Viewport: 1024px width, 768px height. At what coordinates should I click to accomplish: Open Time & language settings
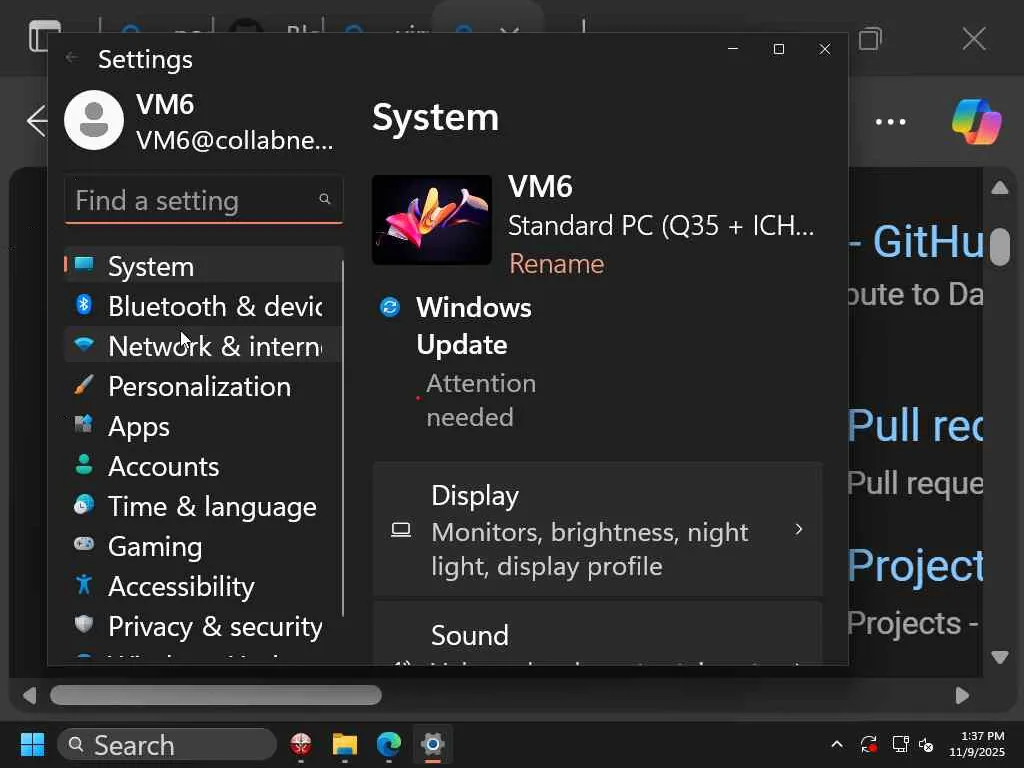tap(211, 506)
